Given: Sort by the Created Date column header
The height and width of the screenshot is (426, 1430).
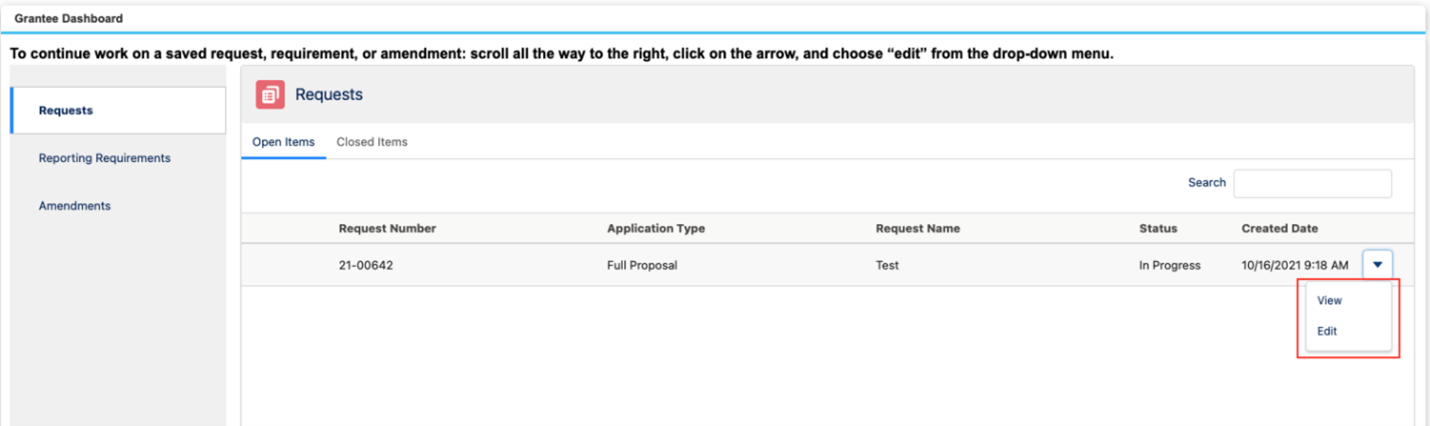Looking at the screenshot, I should [1279, 229].
